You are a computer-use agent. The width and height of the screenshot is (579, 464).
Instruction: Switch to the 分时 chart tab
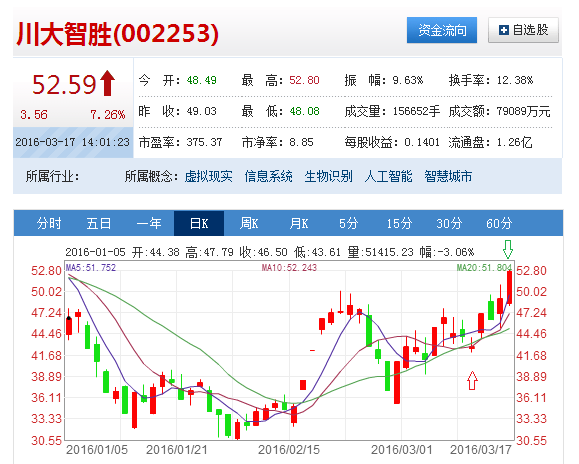pyautogui.click(x=49, y=223)
